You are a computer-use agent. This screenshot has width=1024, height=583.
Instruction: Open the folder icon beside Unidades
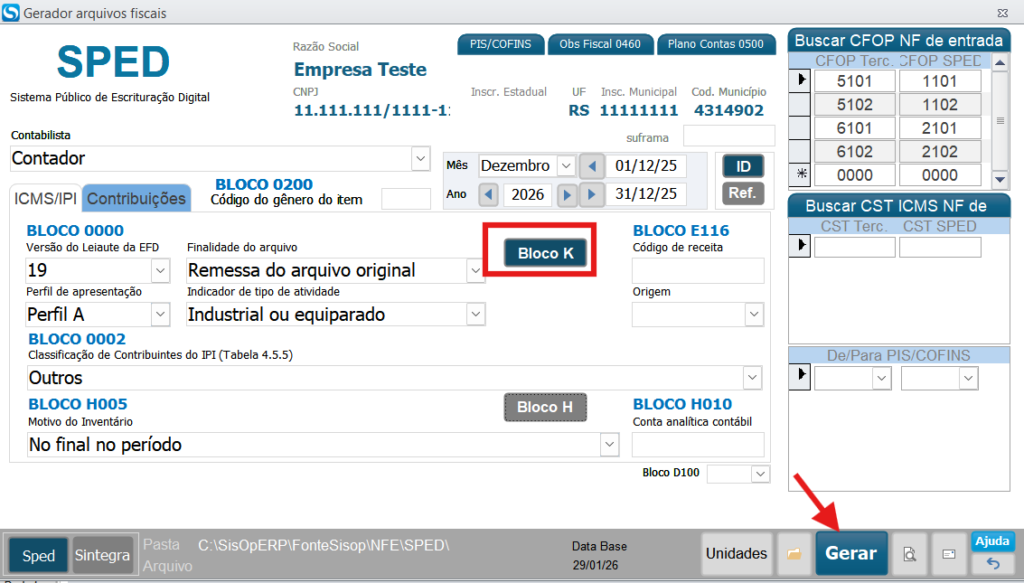tap(794, 553)
